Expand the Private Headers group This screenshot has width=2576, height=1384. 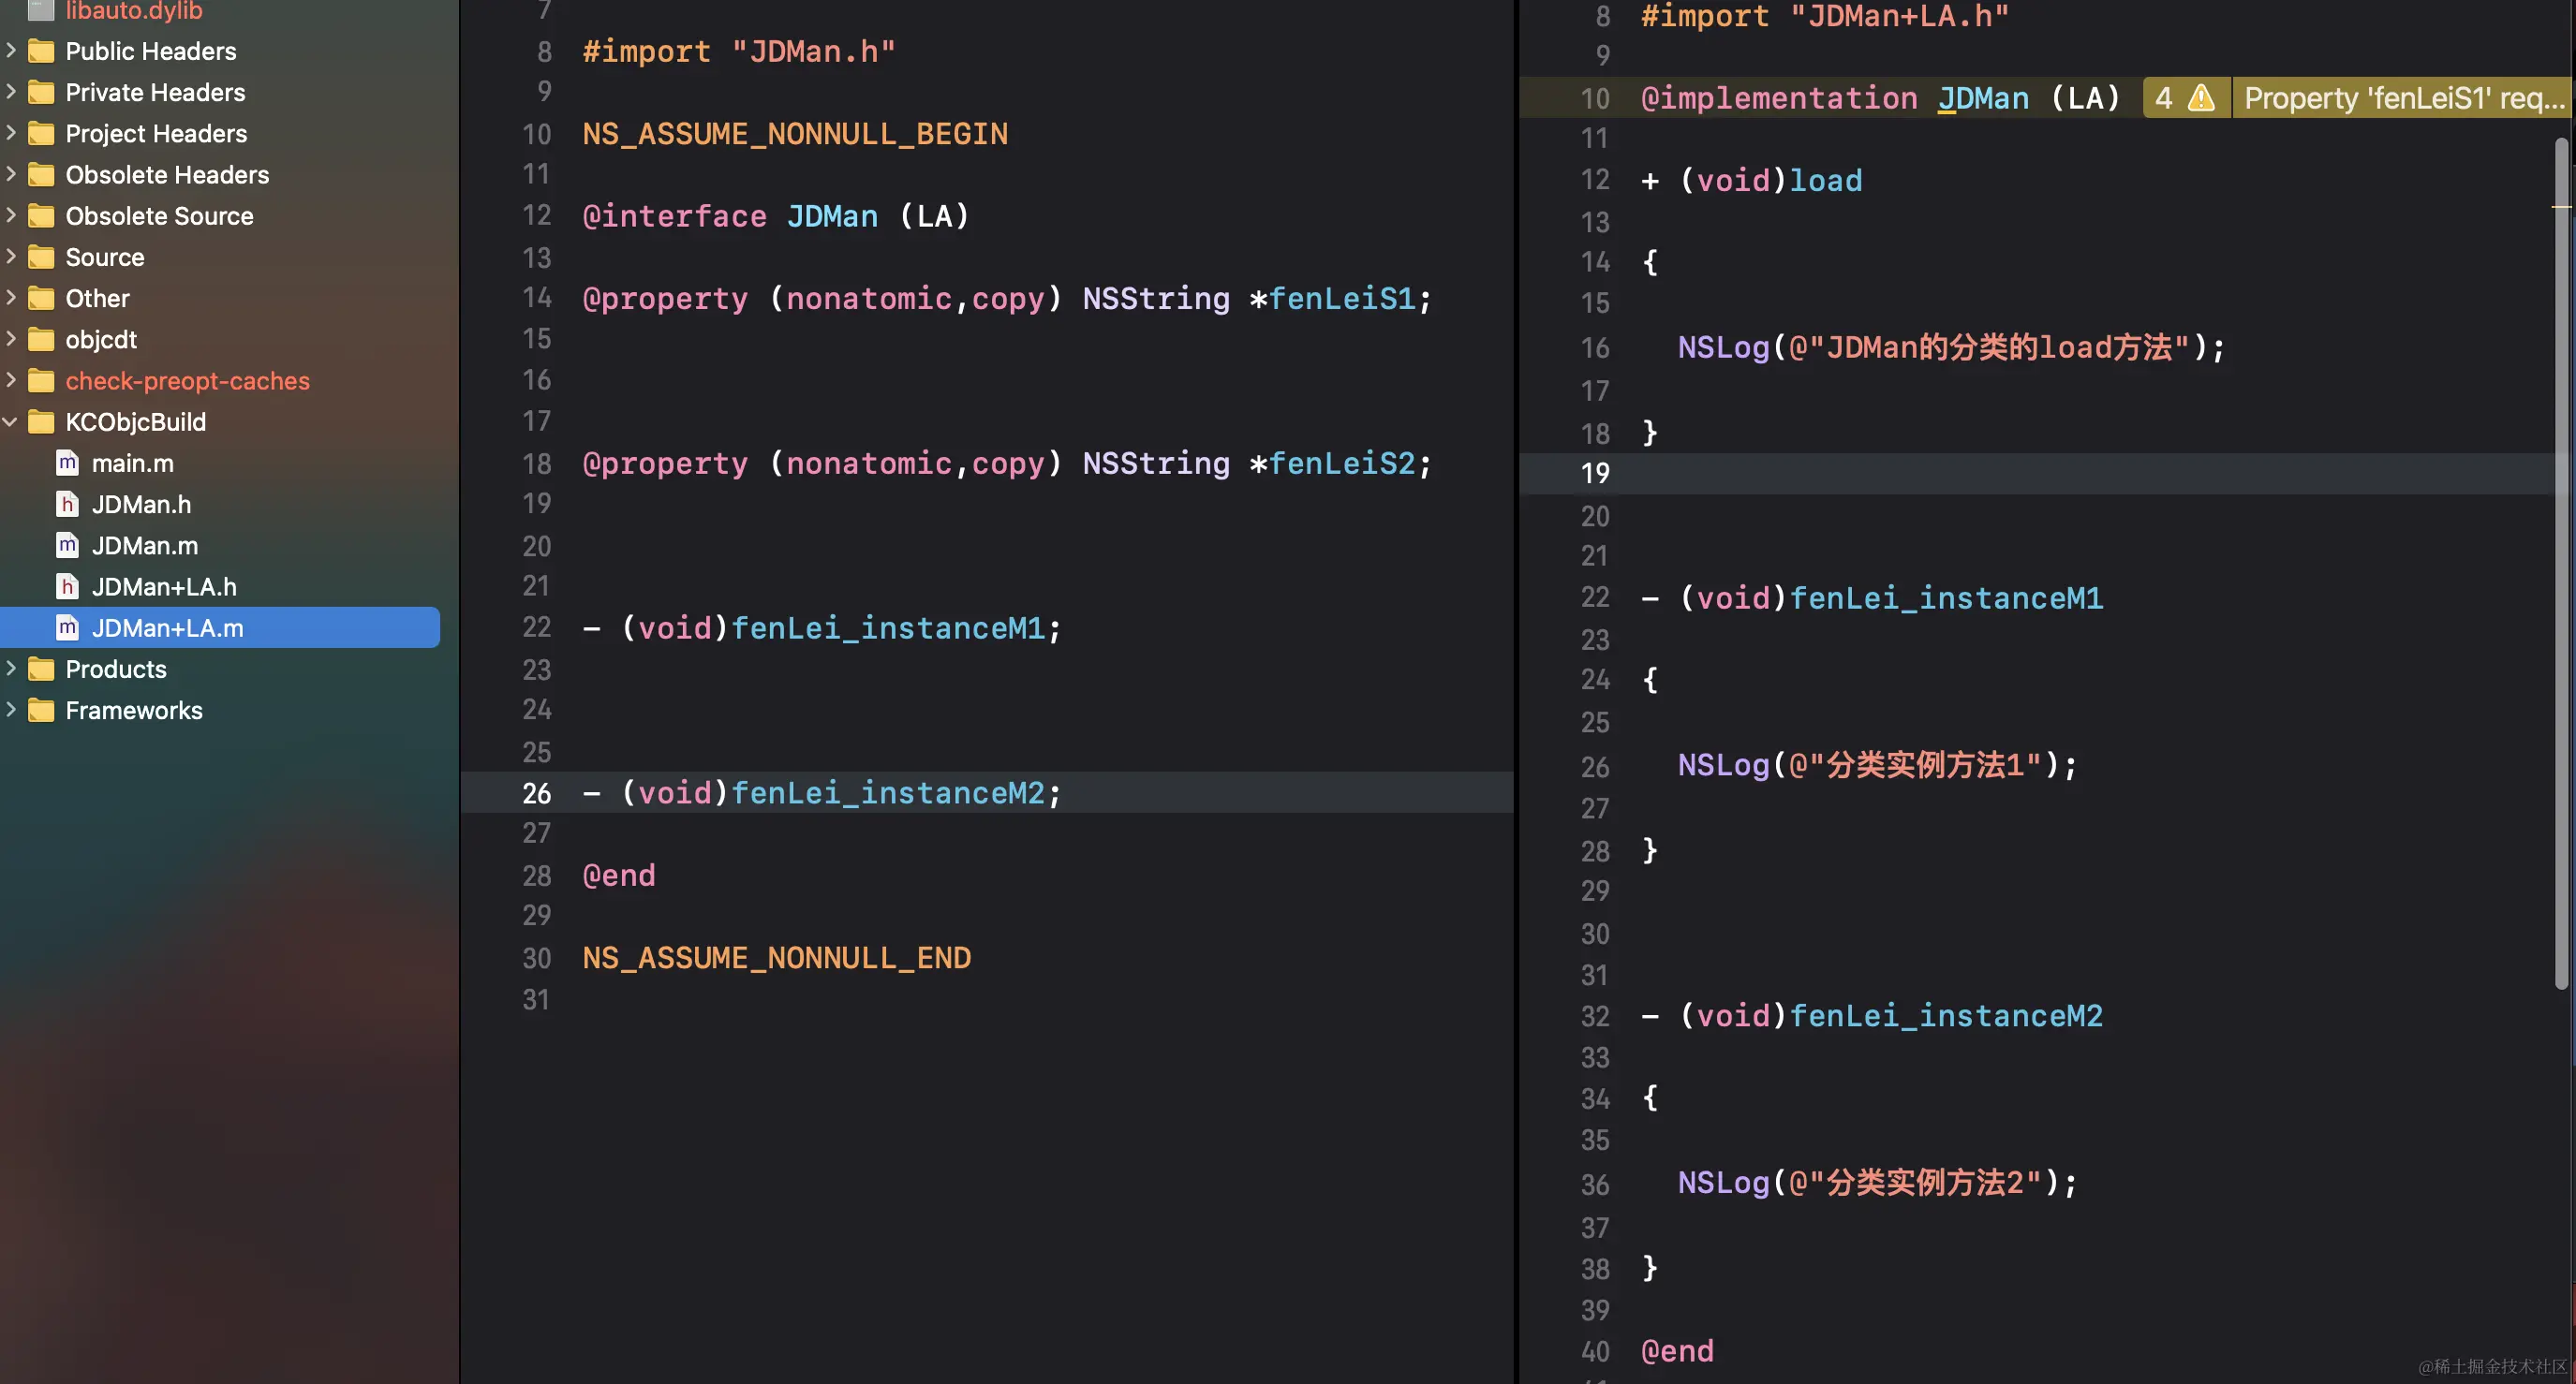pos(11,91)
